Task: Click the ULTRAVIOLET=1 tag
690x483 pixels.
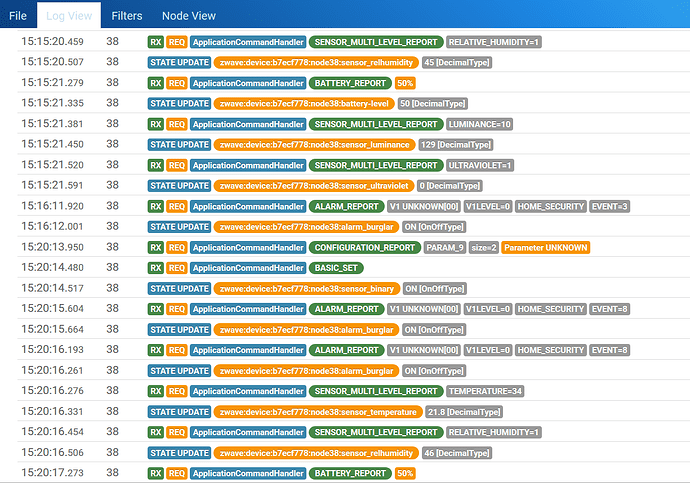Action: [x=480, y=165]
